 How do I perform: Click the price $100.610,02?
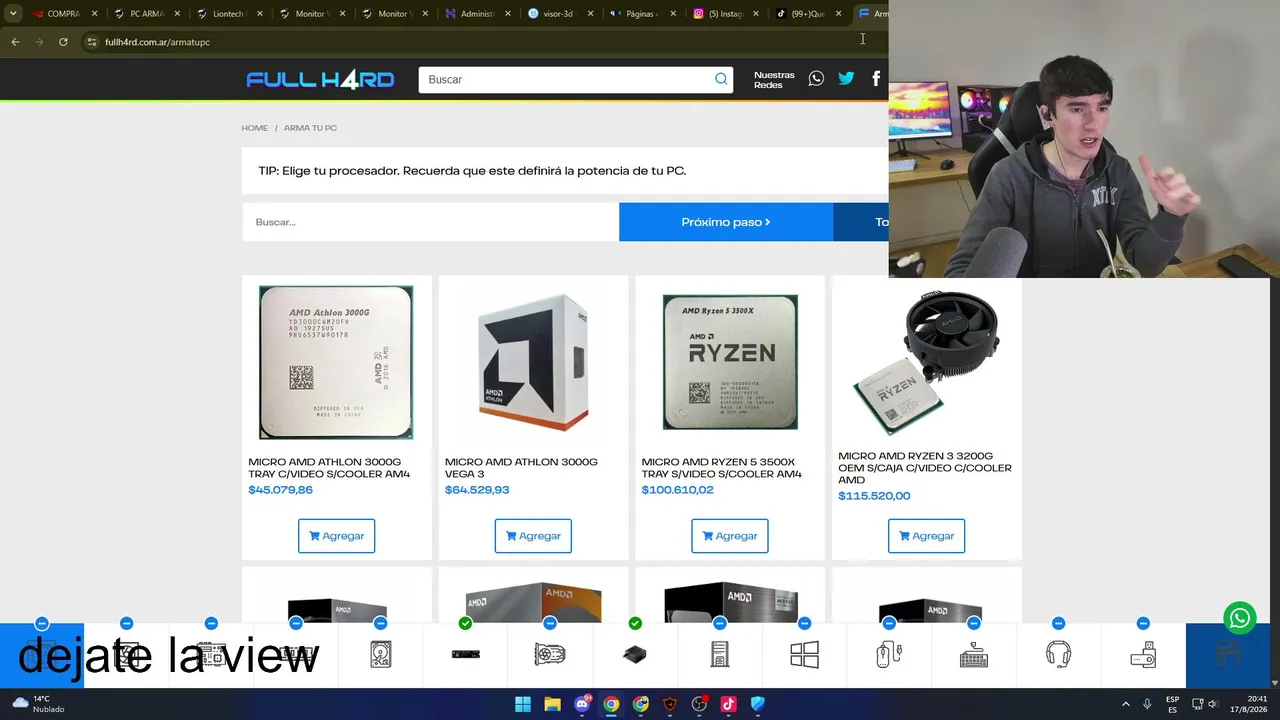coord(677,490)
